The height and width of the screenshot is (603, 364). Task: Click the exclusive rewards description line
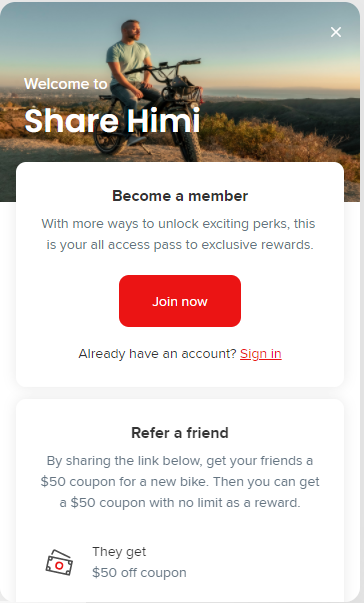(x=180, y=245)
